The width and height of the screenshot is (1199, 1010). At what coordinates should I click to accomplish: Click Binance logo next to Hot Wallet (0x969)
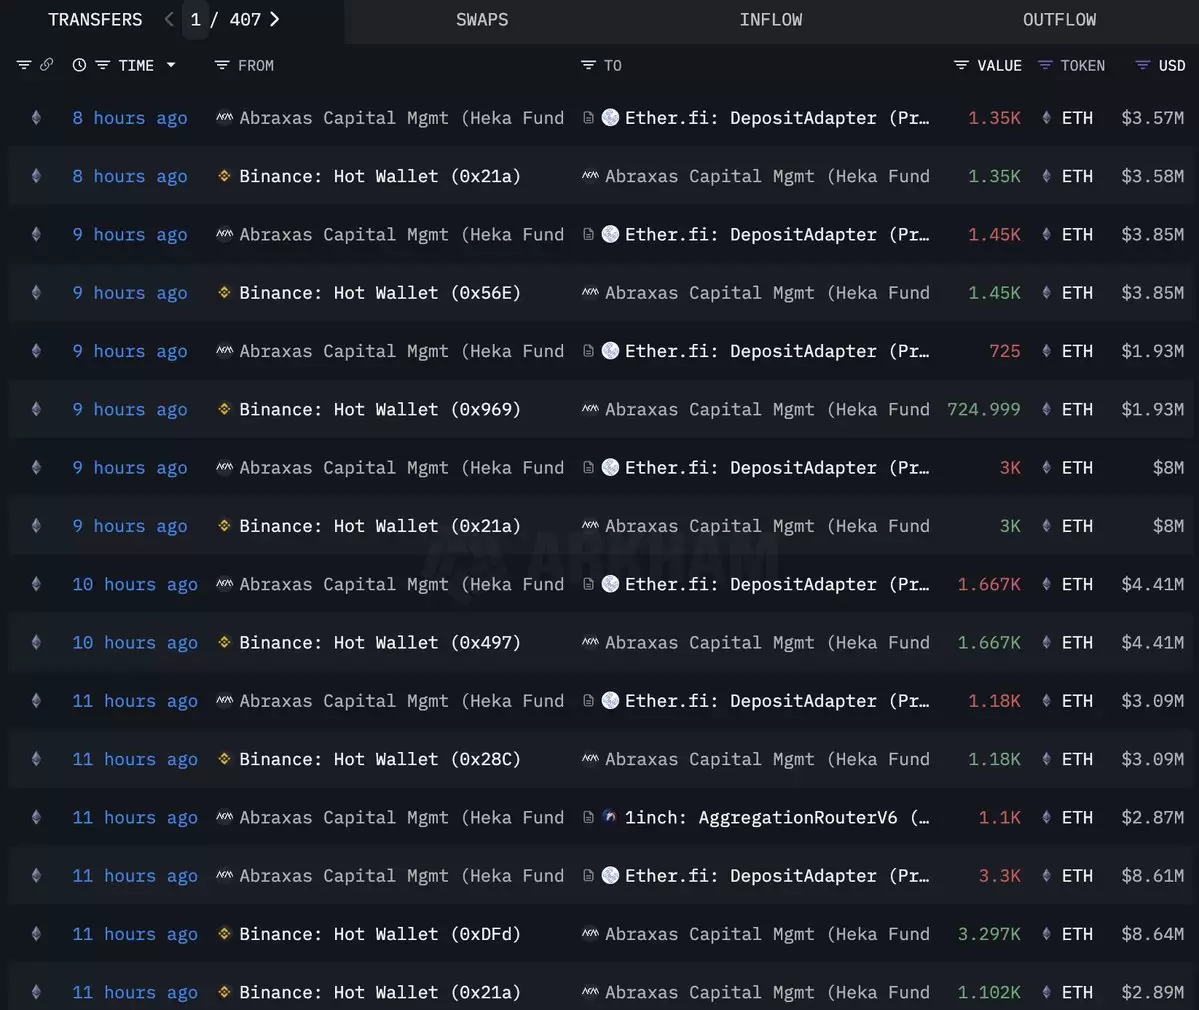click(224, 408)
